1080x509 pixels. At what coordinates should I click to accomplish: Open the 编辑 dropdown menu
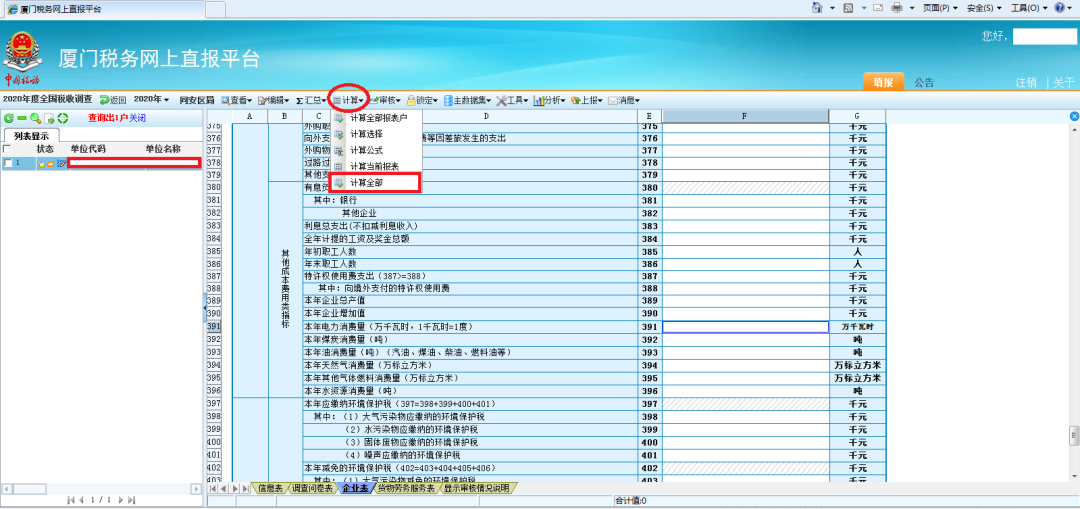[x=274, y=100]
